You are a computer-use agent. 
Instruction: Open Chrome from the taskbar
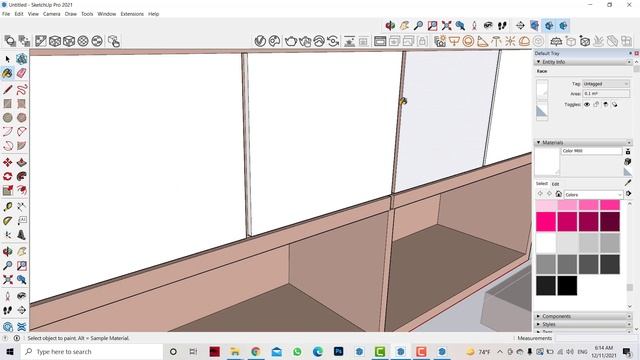pos(256,351)
